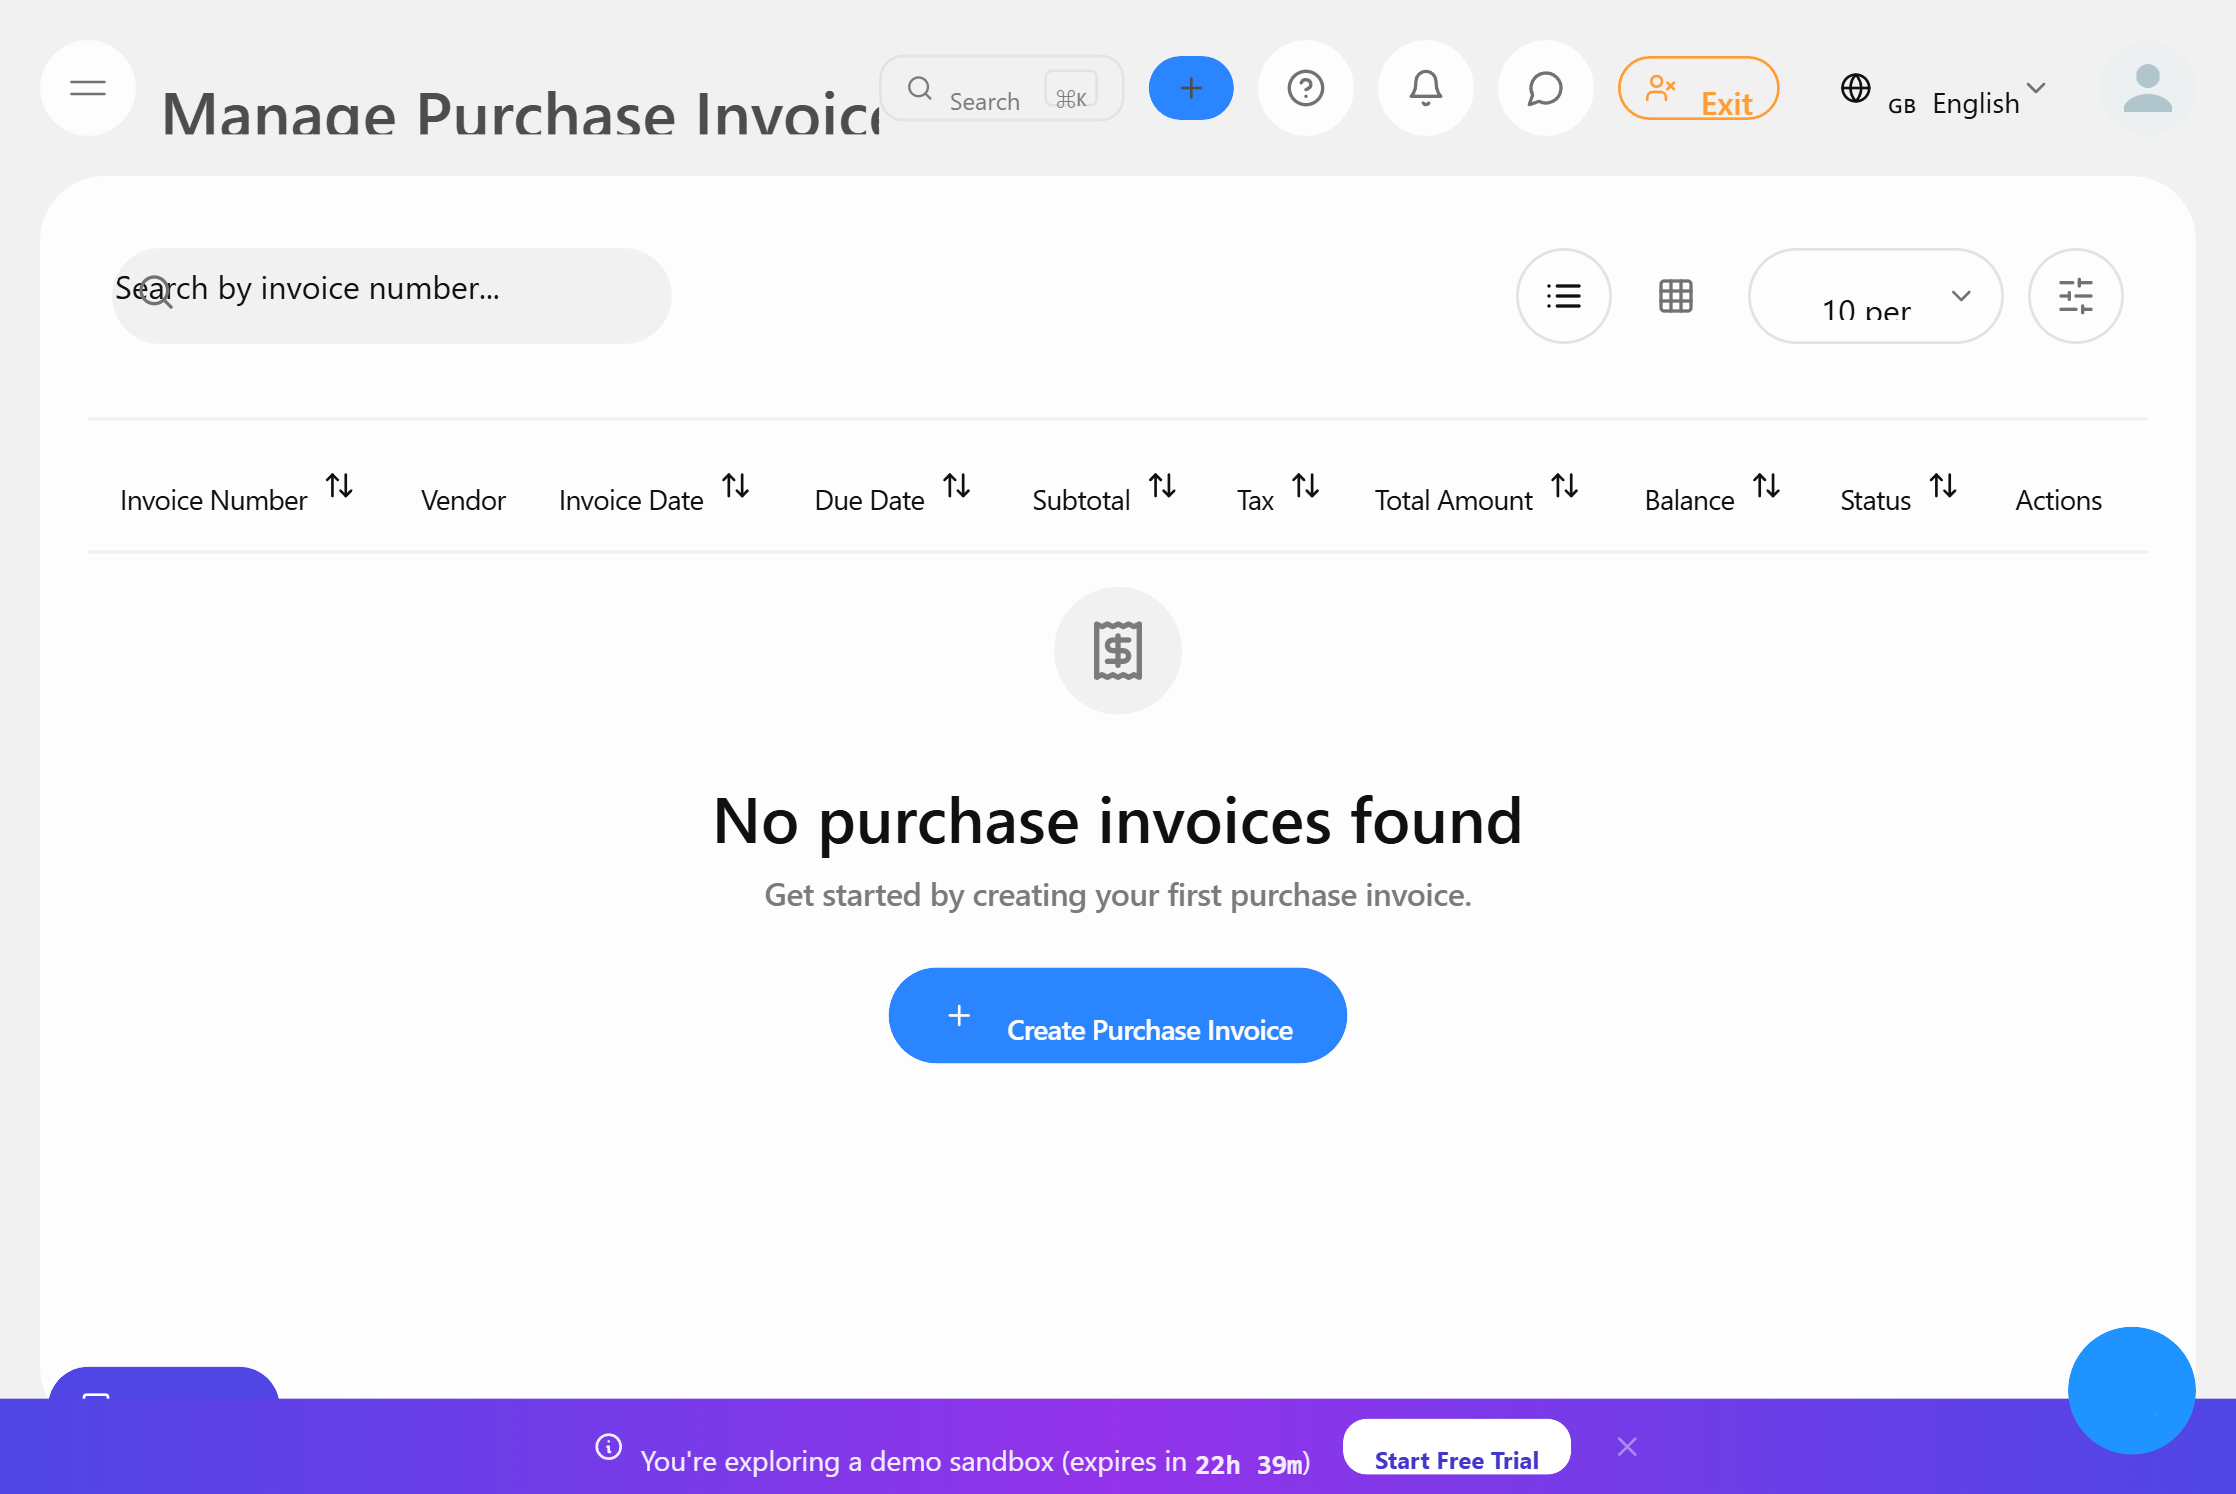The width and height of the screenshot is (2236, 1494).
Task: Open the help question mark icon
Action: (x=1306, y=88)
